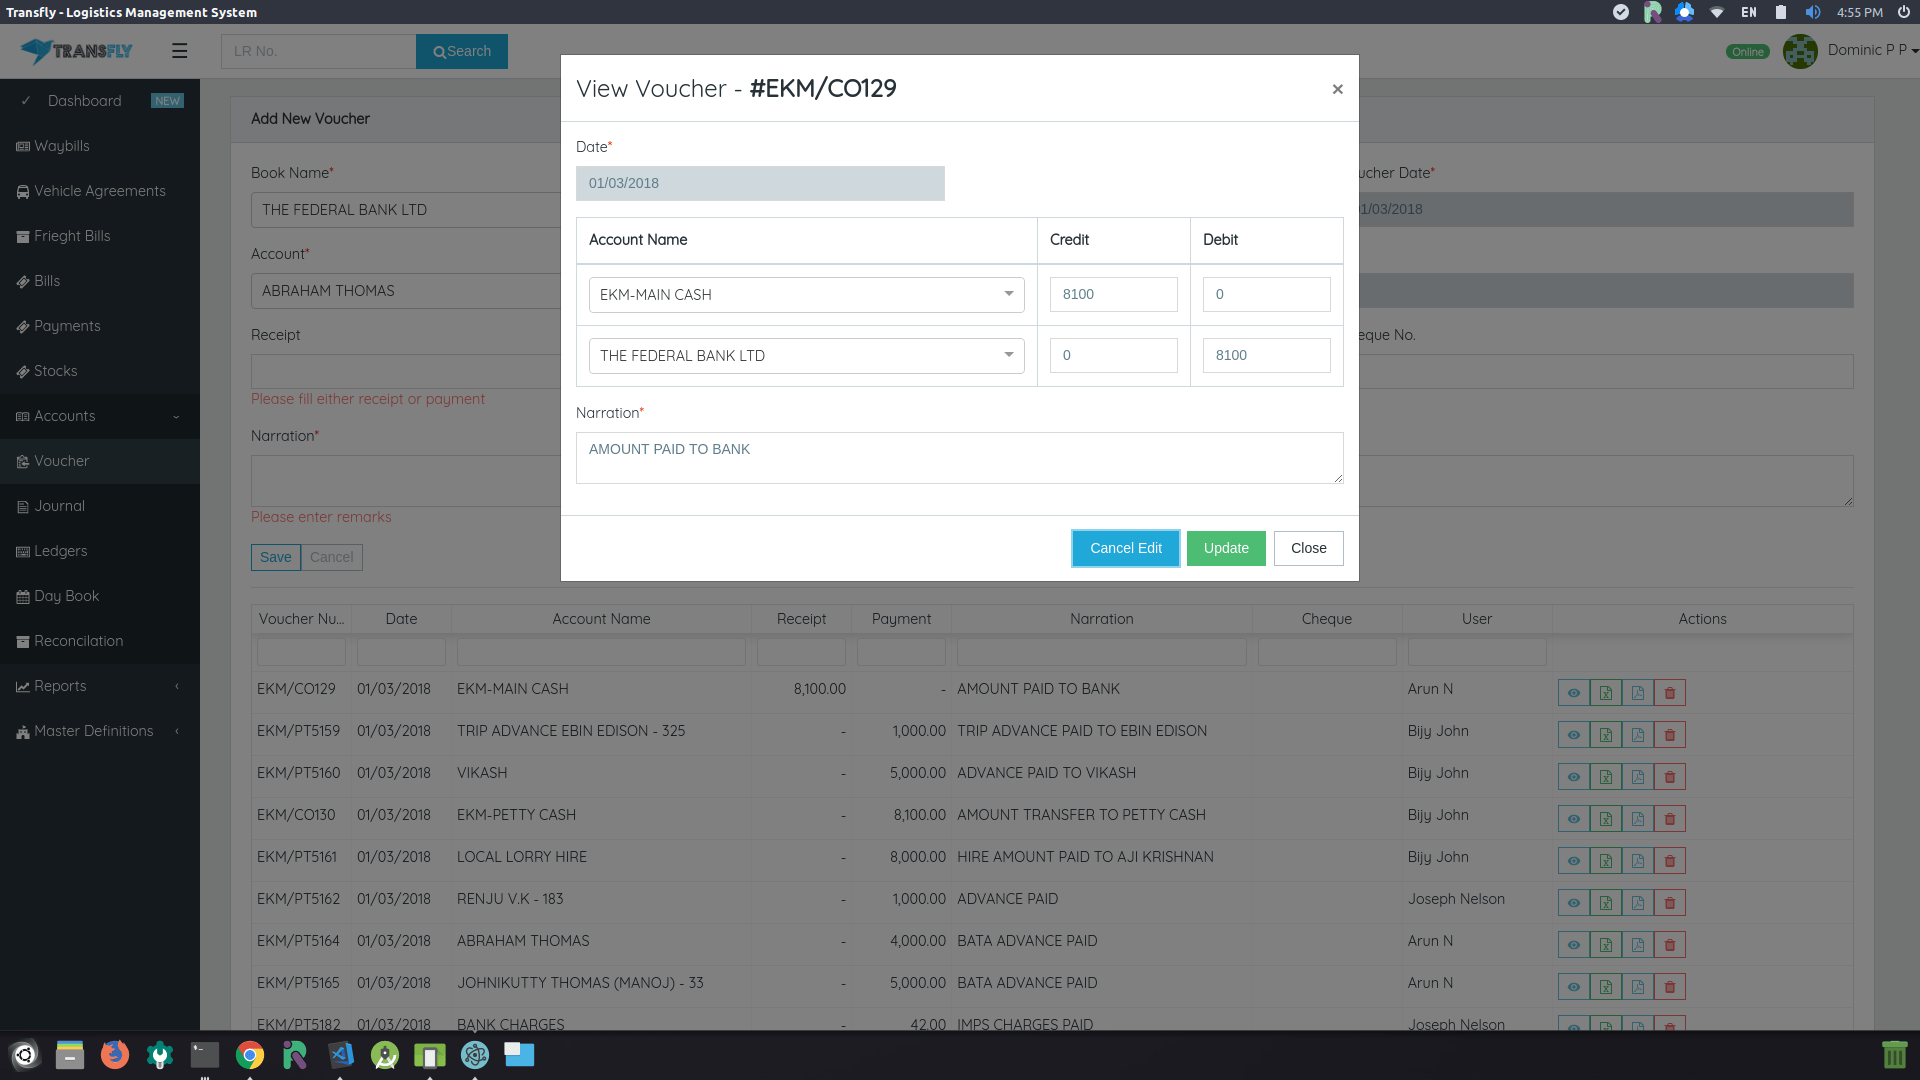Open THE FEDERAL BANK LTD account dropdown
This screenshot has width=1920, height=1080.
[x=1008, y=355]
